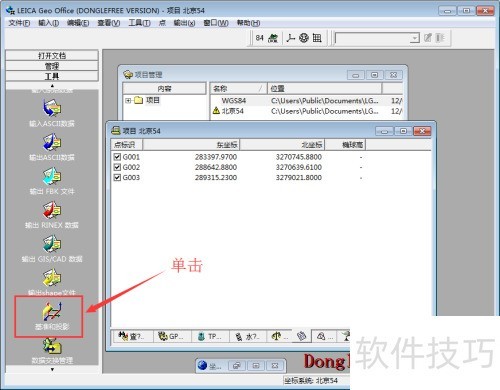Viewport: 500px width, 390px height.
Task: Click the warning icon beside 北京54 in 项目管理
Action: coord(216,111)
